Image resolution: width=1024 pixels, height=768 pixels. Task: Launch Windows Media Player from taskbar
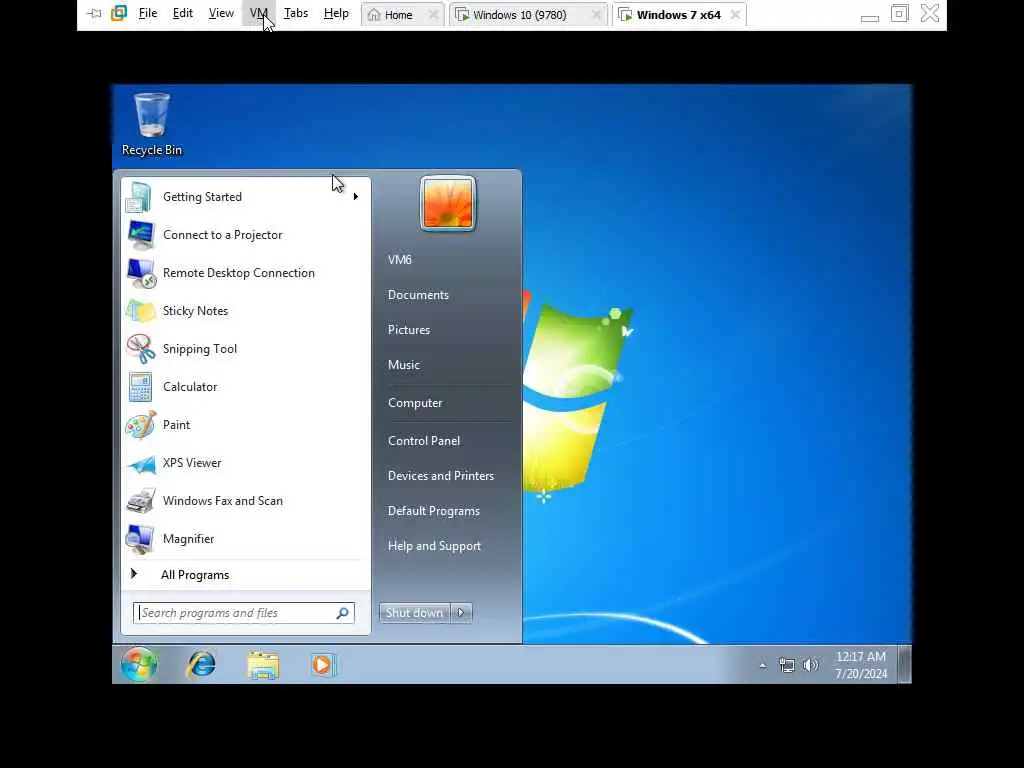click(323, 665)
